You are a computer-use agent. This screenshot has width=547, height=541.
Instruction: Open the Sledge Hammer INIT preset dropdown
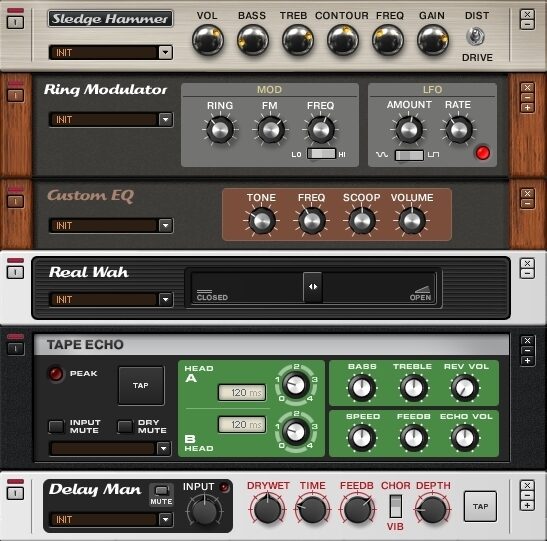pyautogui.click(x=165, y=53)
